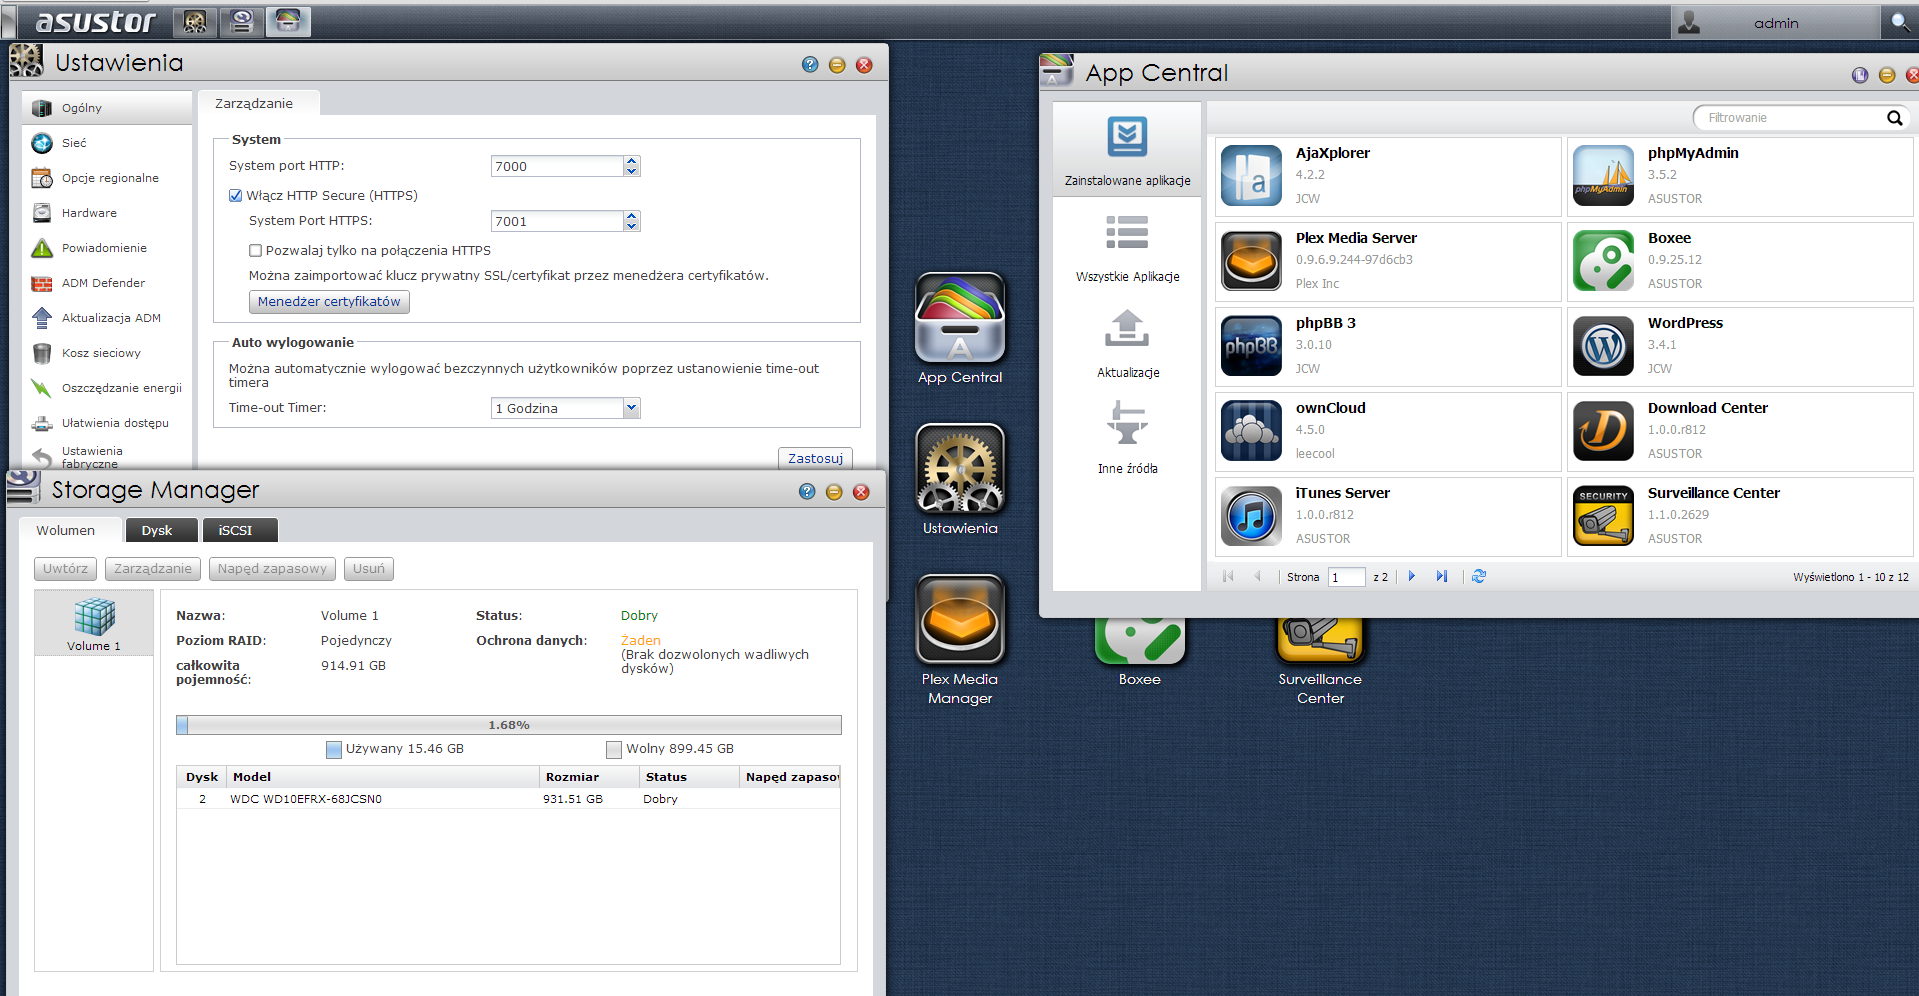Select Plex Media Server icon in App Central list

click(1251, 261)
